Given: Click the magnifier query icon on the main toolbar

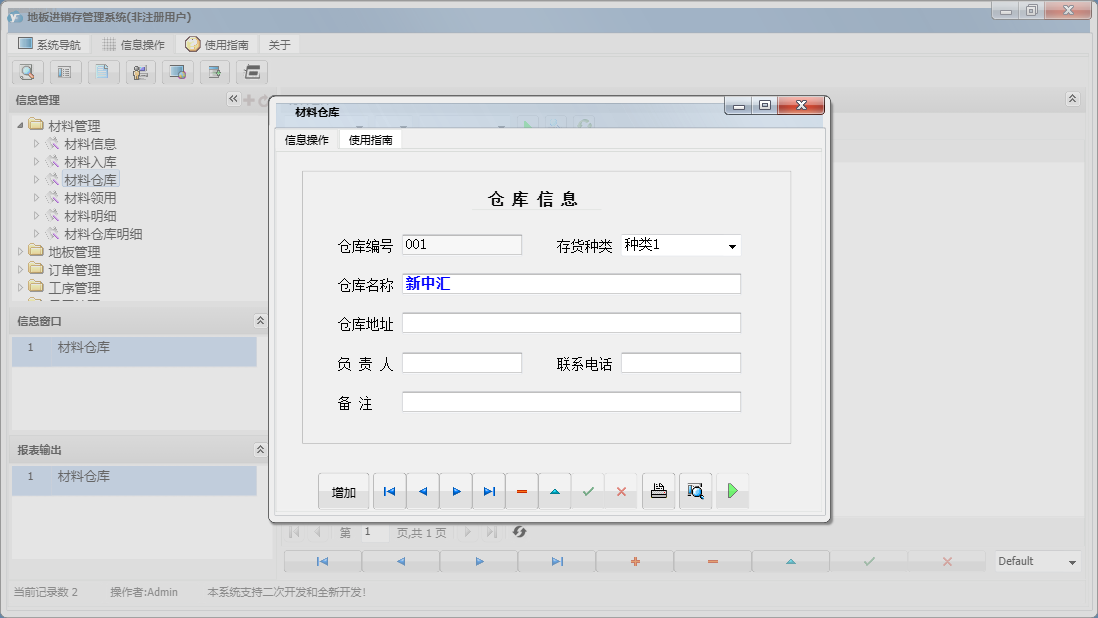Looking at the screenshot, I should click(x=27, y=72).
